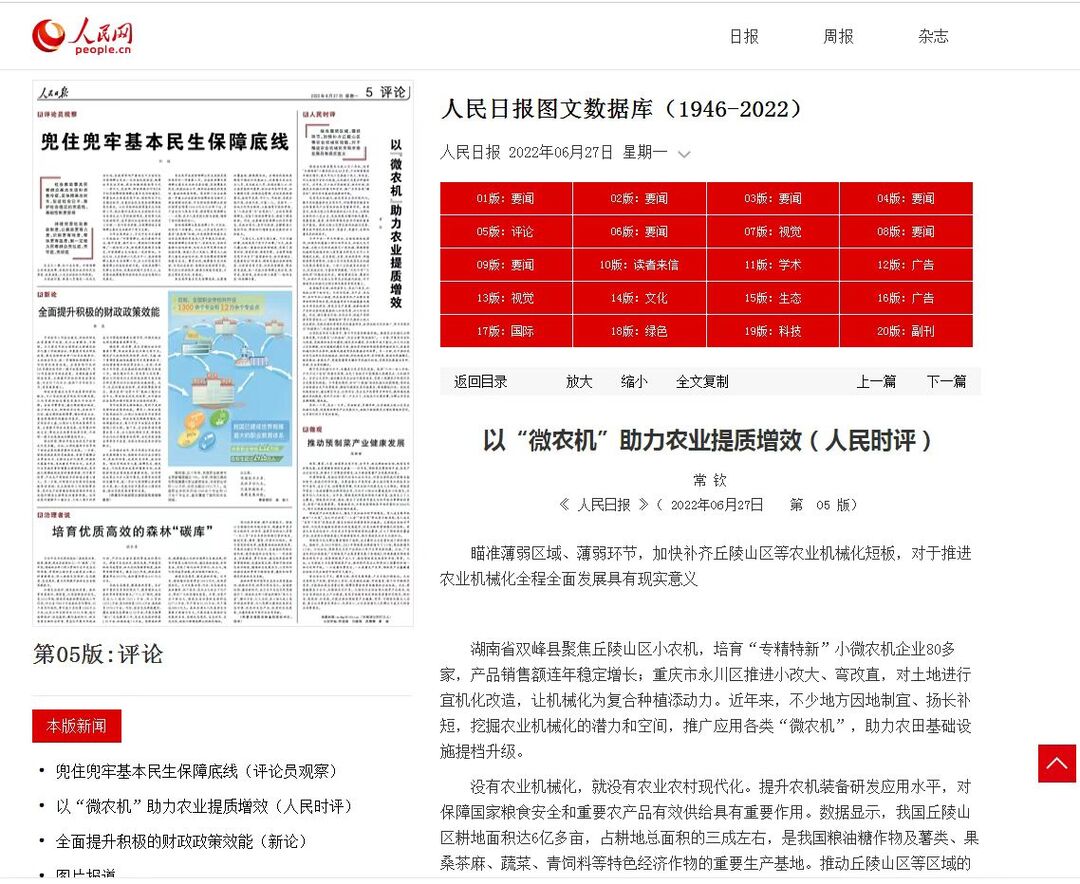Viewport: 1080px width, 884px height.
Task: Click the blue infographic on the page image
Action: tap(230, 379)
